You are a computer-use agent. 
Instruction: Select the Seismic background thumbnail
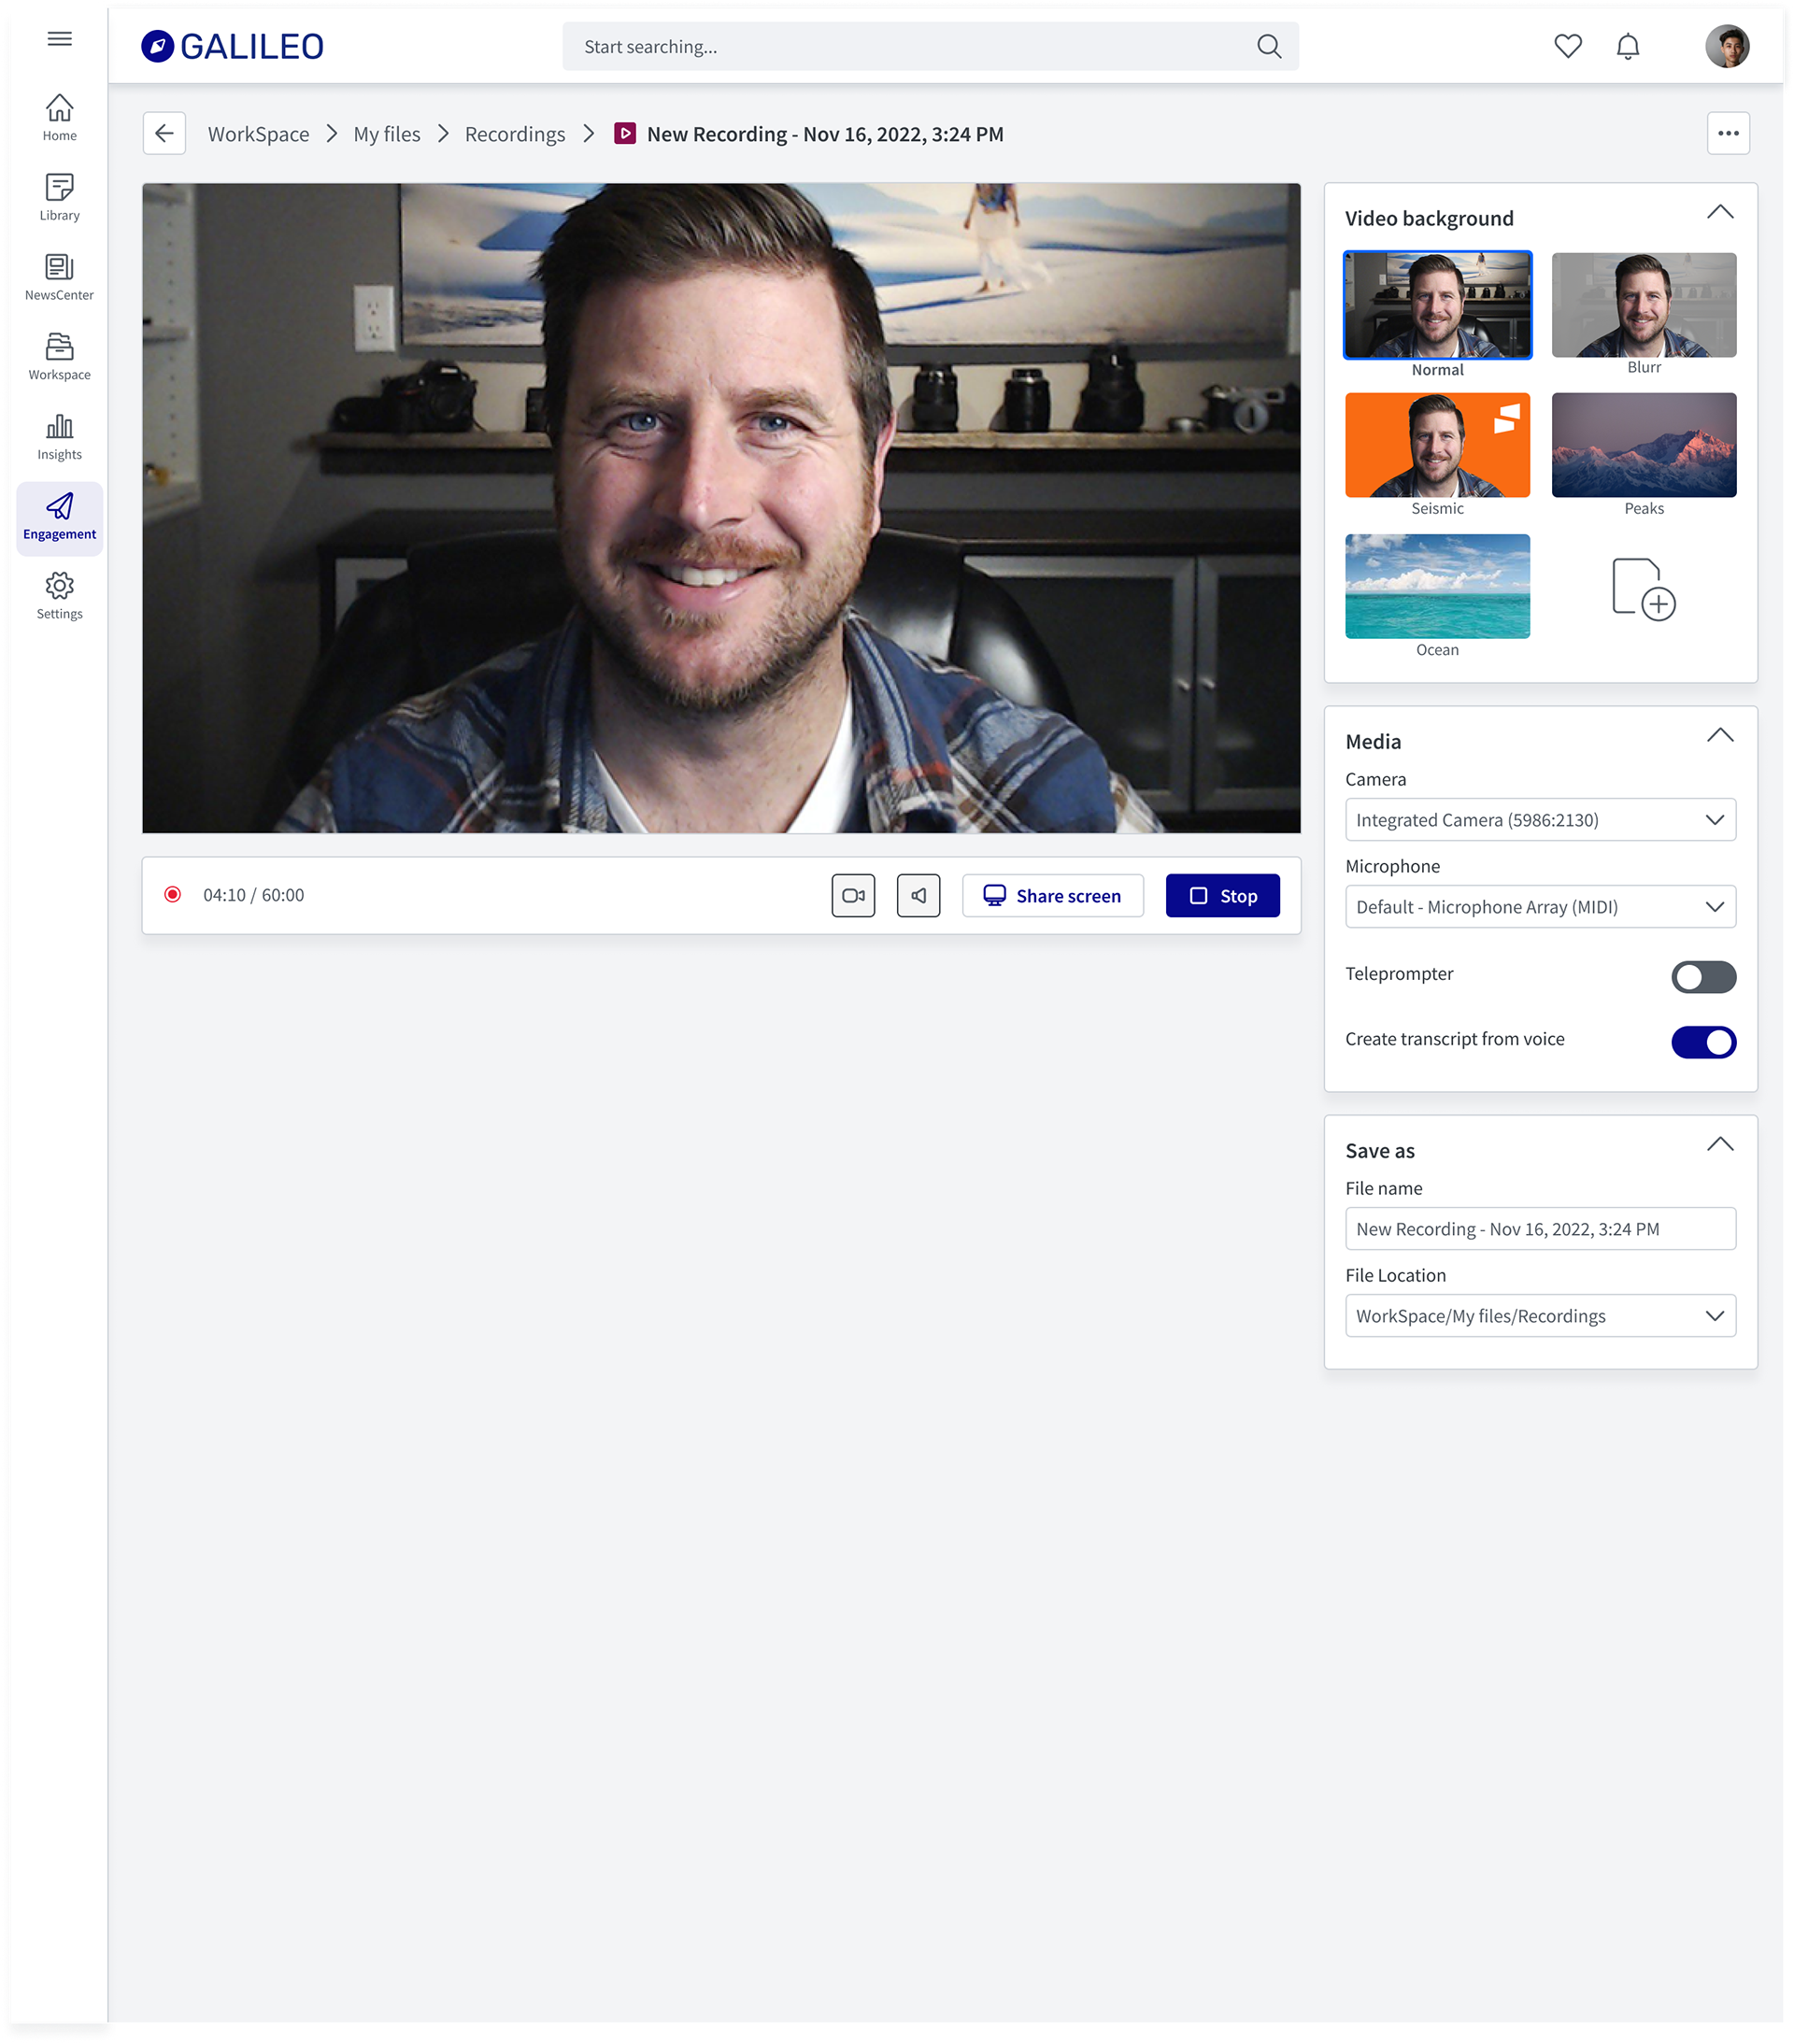click(x=1436, y=445)
